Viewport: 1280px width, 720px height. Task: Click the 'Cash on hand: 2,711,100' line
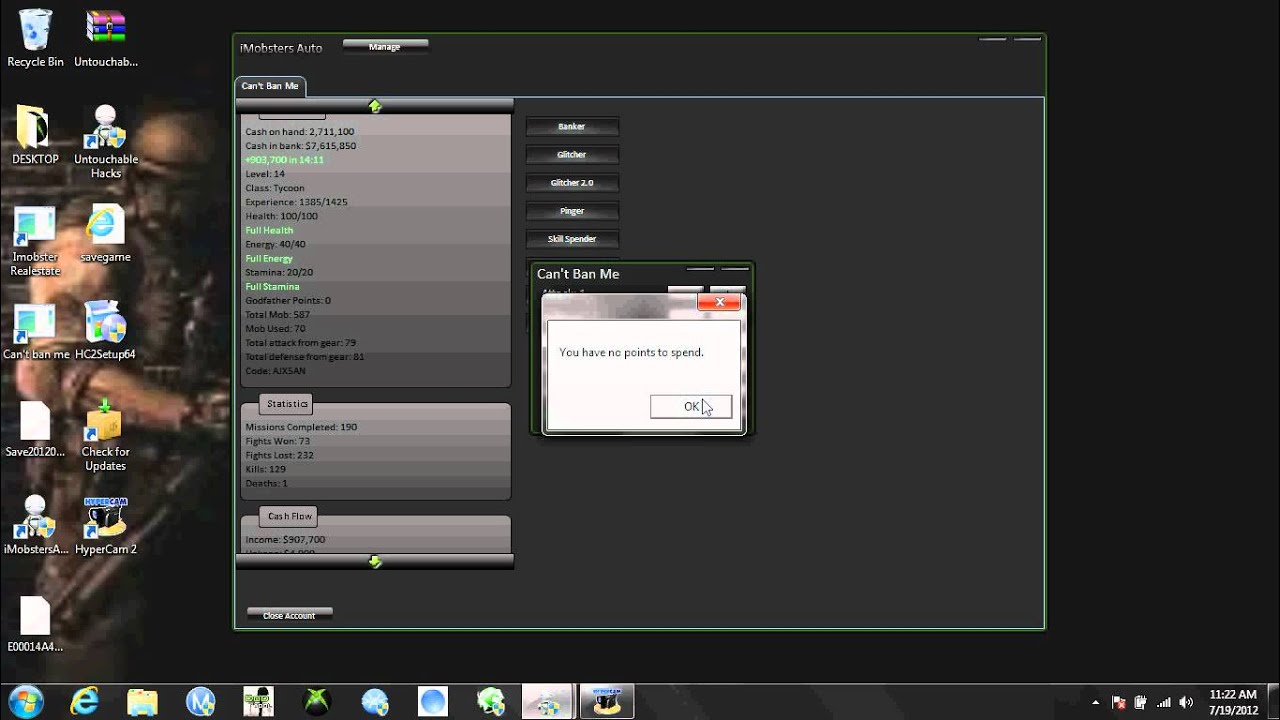300,132
